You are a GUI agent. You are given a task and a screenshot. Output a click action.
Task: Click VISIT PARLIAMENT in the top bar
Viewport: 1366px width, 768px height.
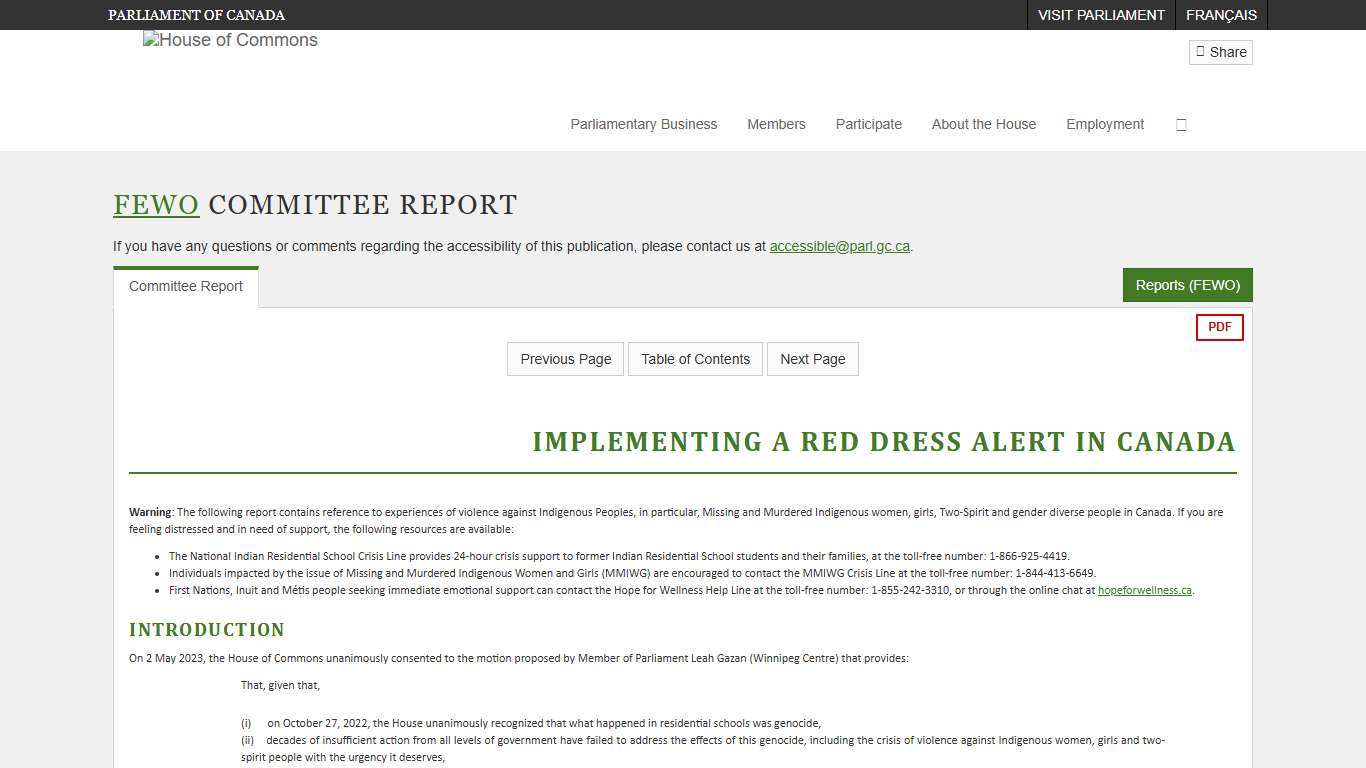pos(1101,15)
